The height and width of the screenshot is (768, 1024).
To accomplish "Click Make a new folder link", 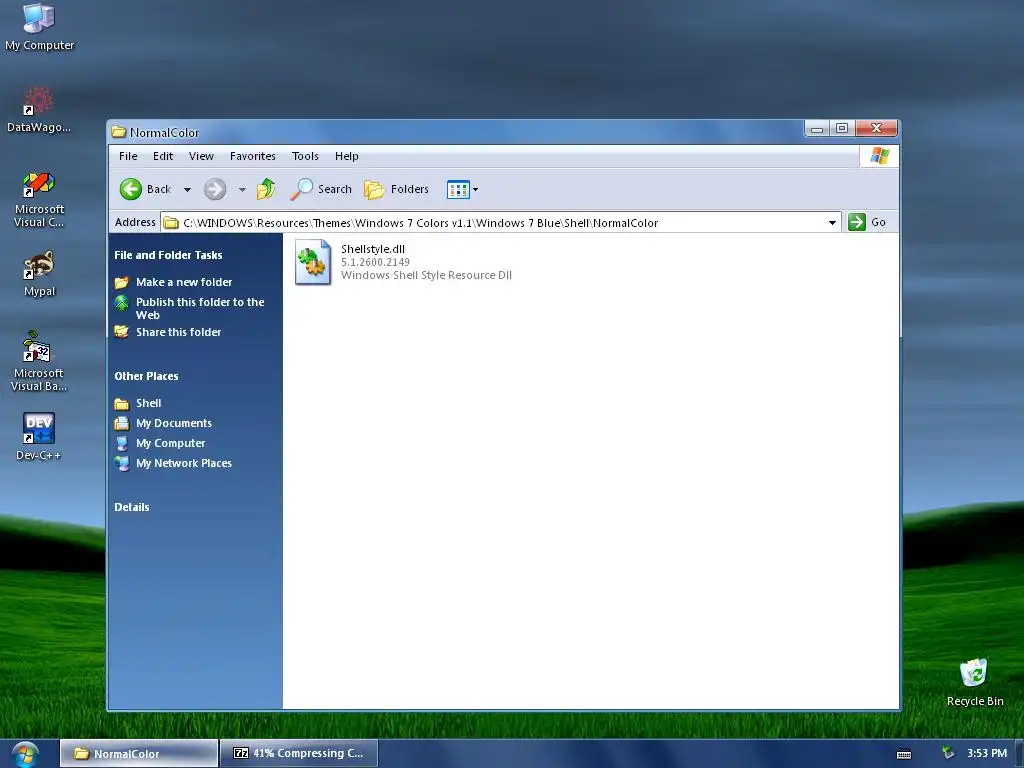I will point(184,282).
